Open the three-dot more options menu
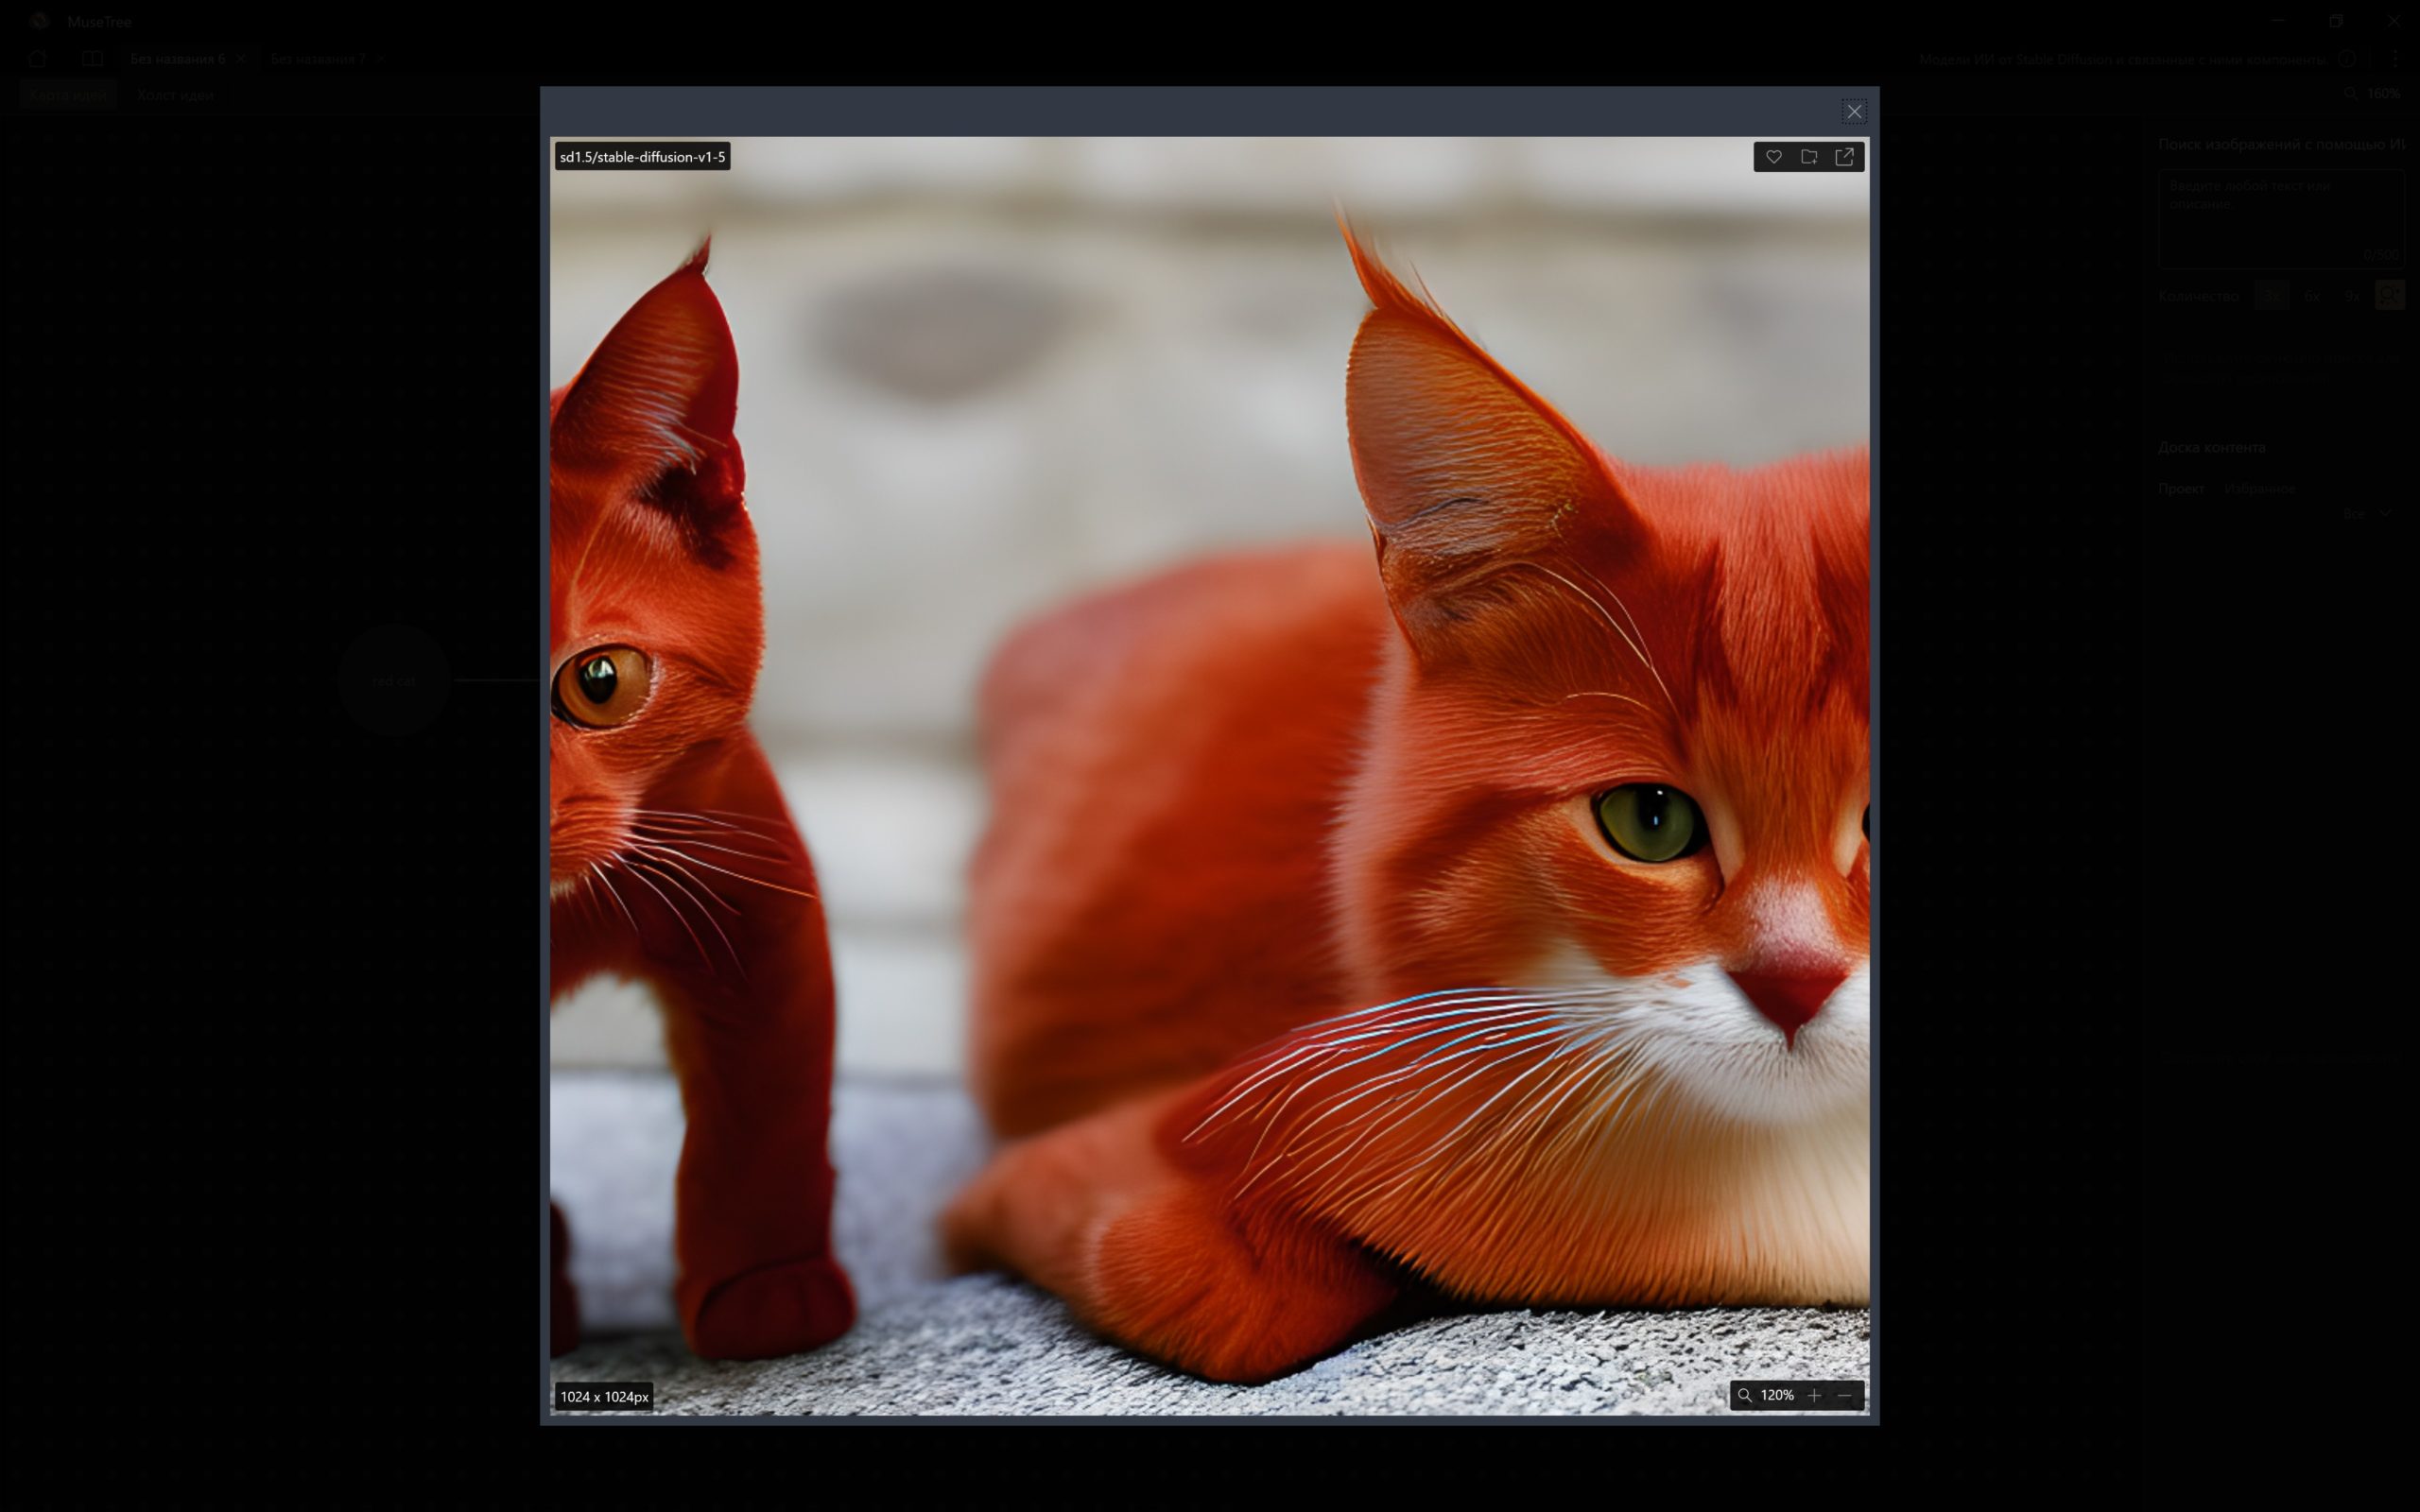 (2395, 59)
